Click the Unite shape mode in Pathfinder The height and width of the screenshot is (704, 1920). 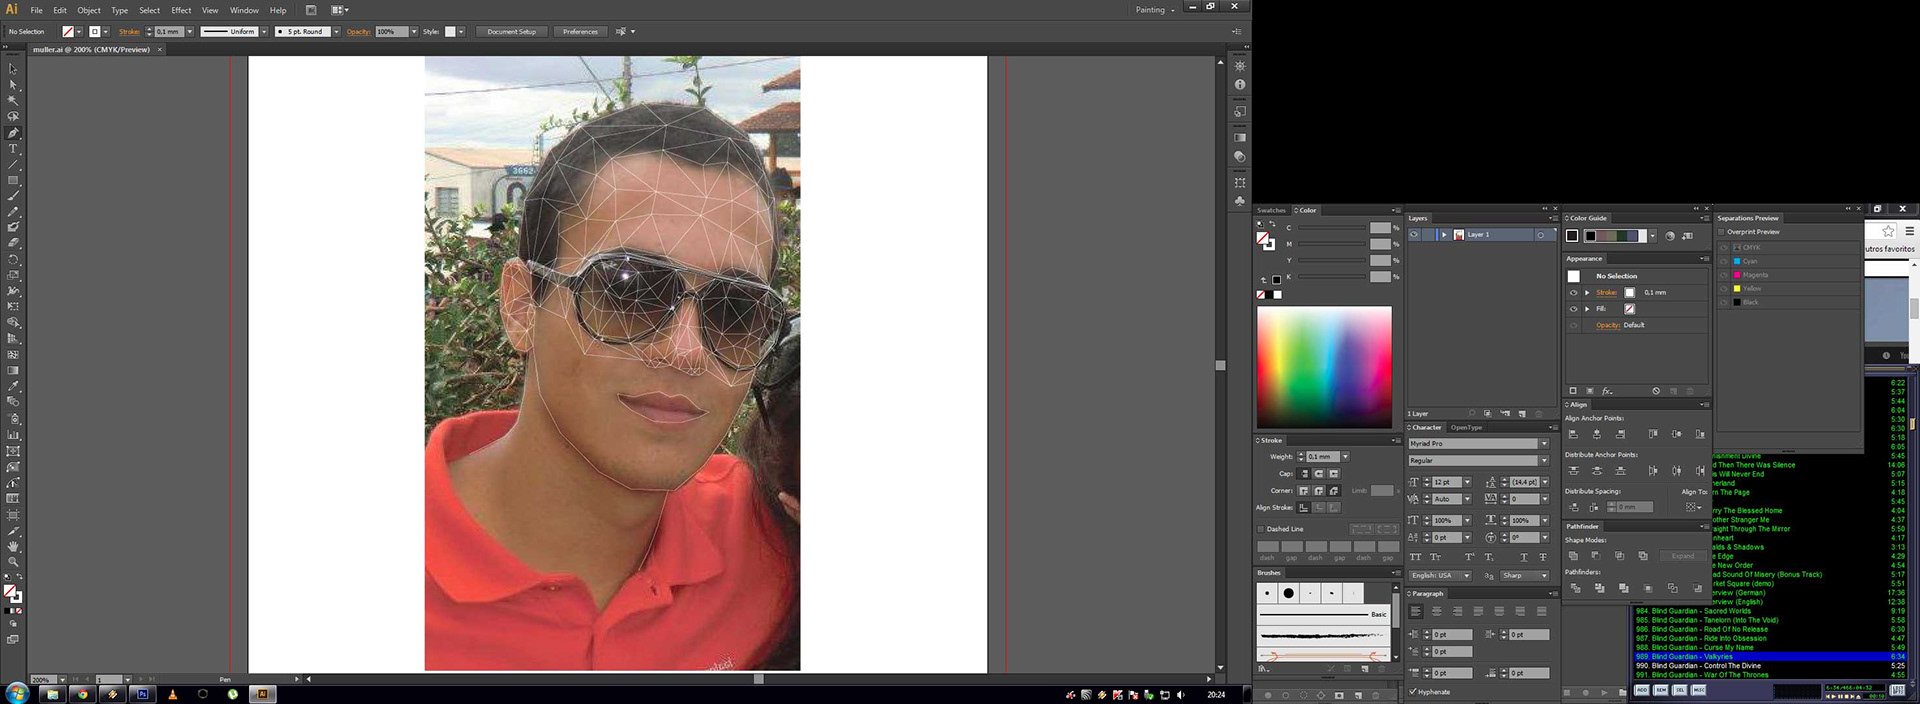tap(1573, 556)
